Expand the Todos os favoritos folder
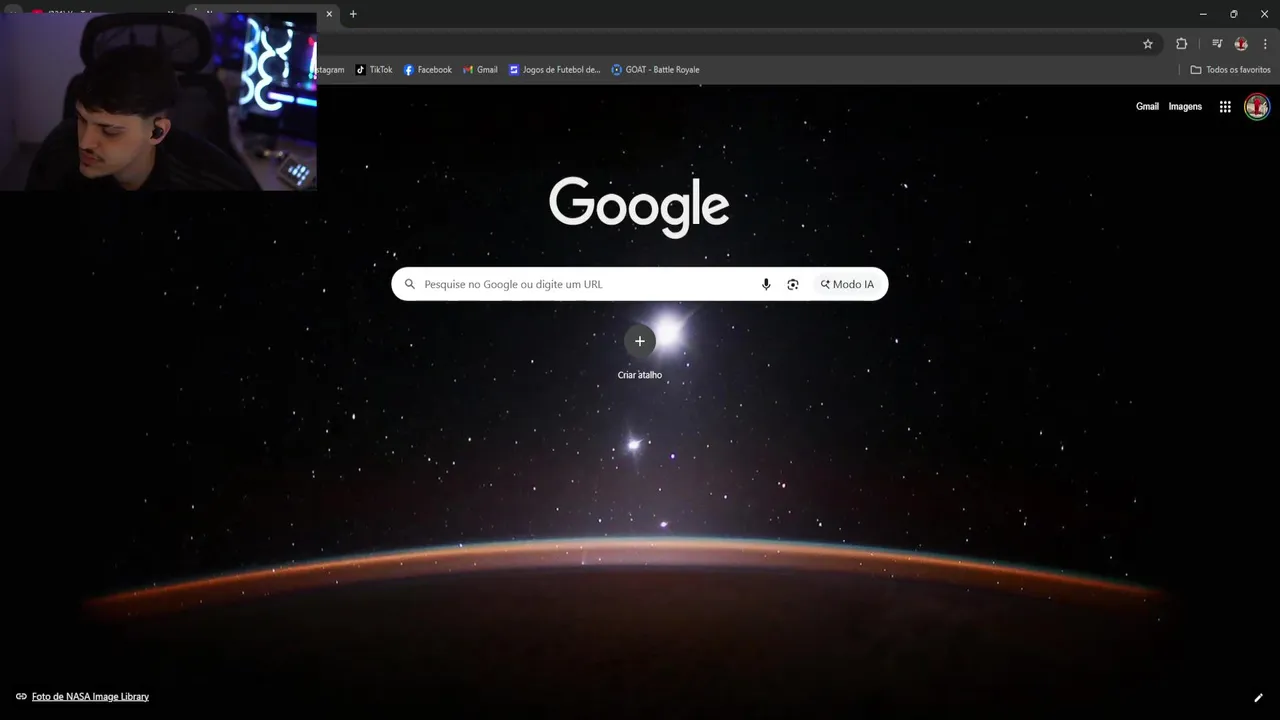The image size is (1280, 720). (1230, 70)
